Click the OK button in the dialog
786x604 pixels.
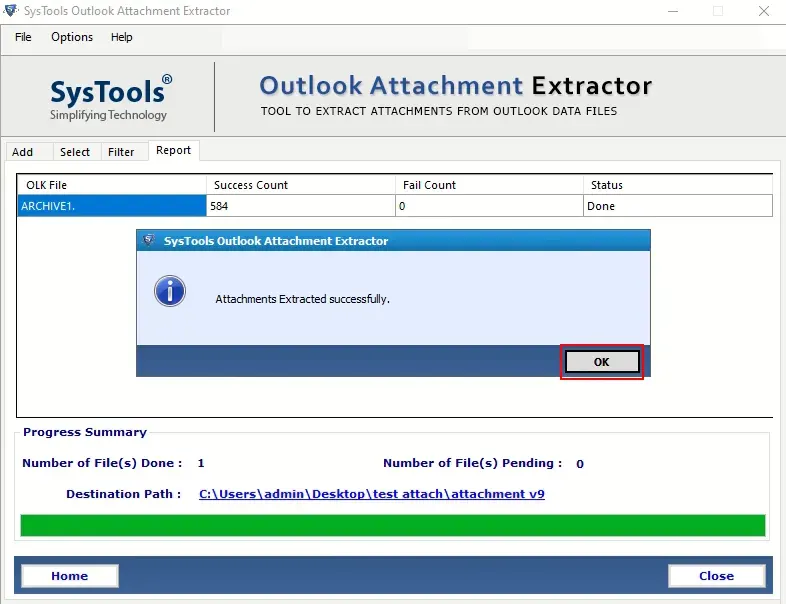pyautogui.click(x=602, y=361)
